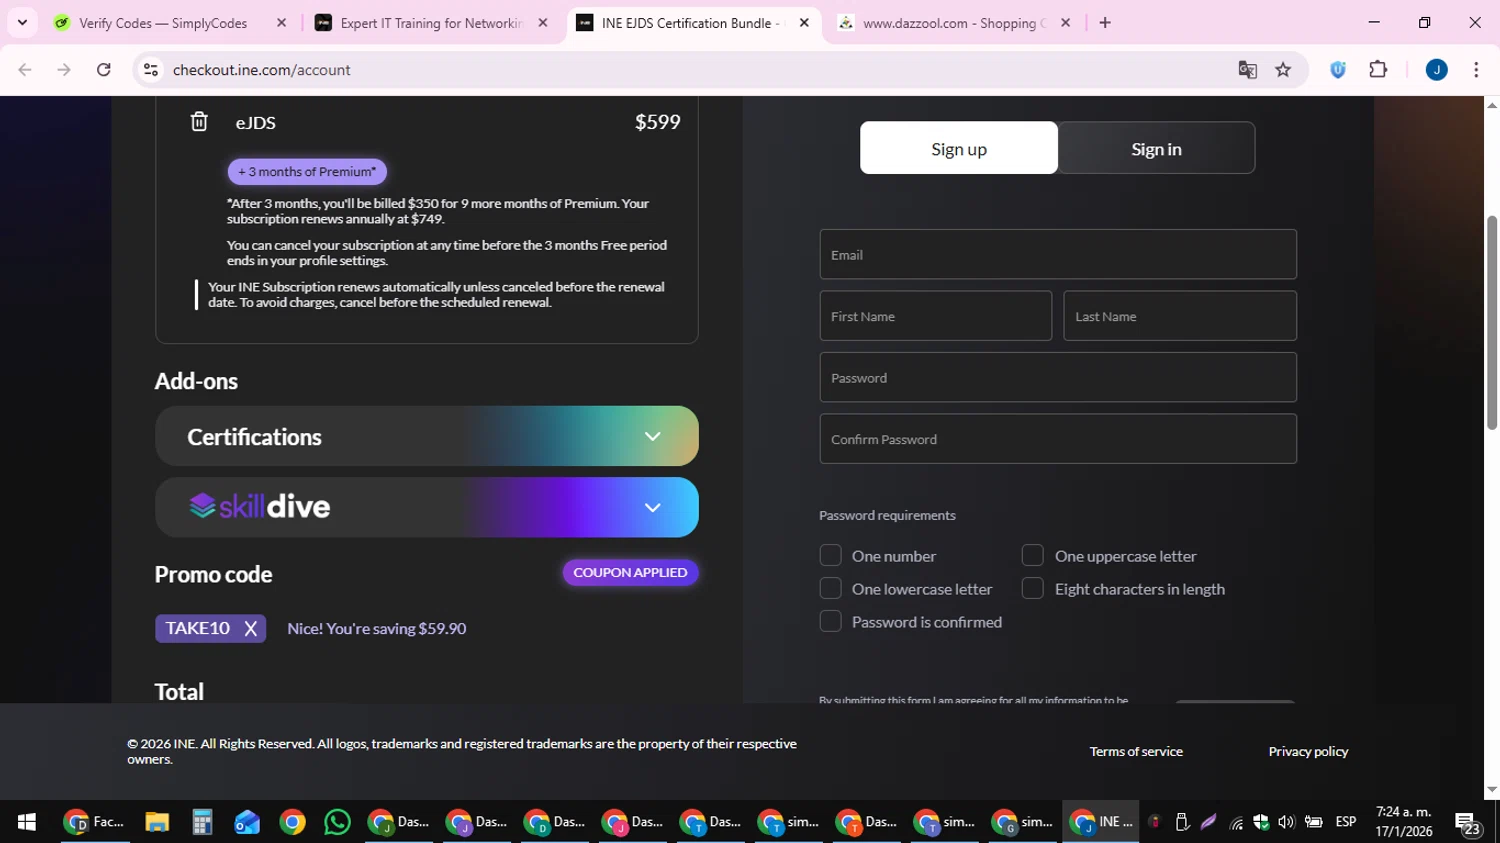Switch to the Sign up tab
This screenshot has height=843, width=1500.
[x=958, y=148]
